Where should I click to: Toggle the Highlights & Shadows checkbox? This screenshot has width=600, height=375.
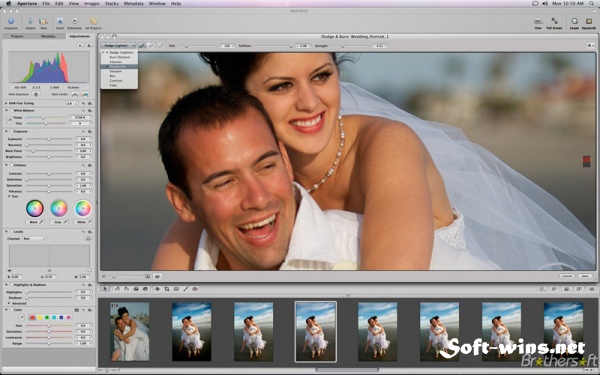[11, 285]
